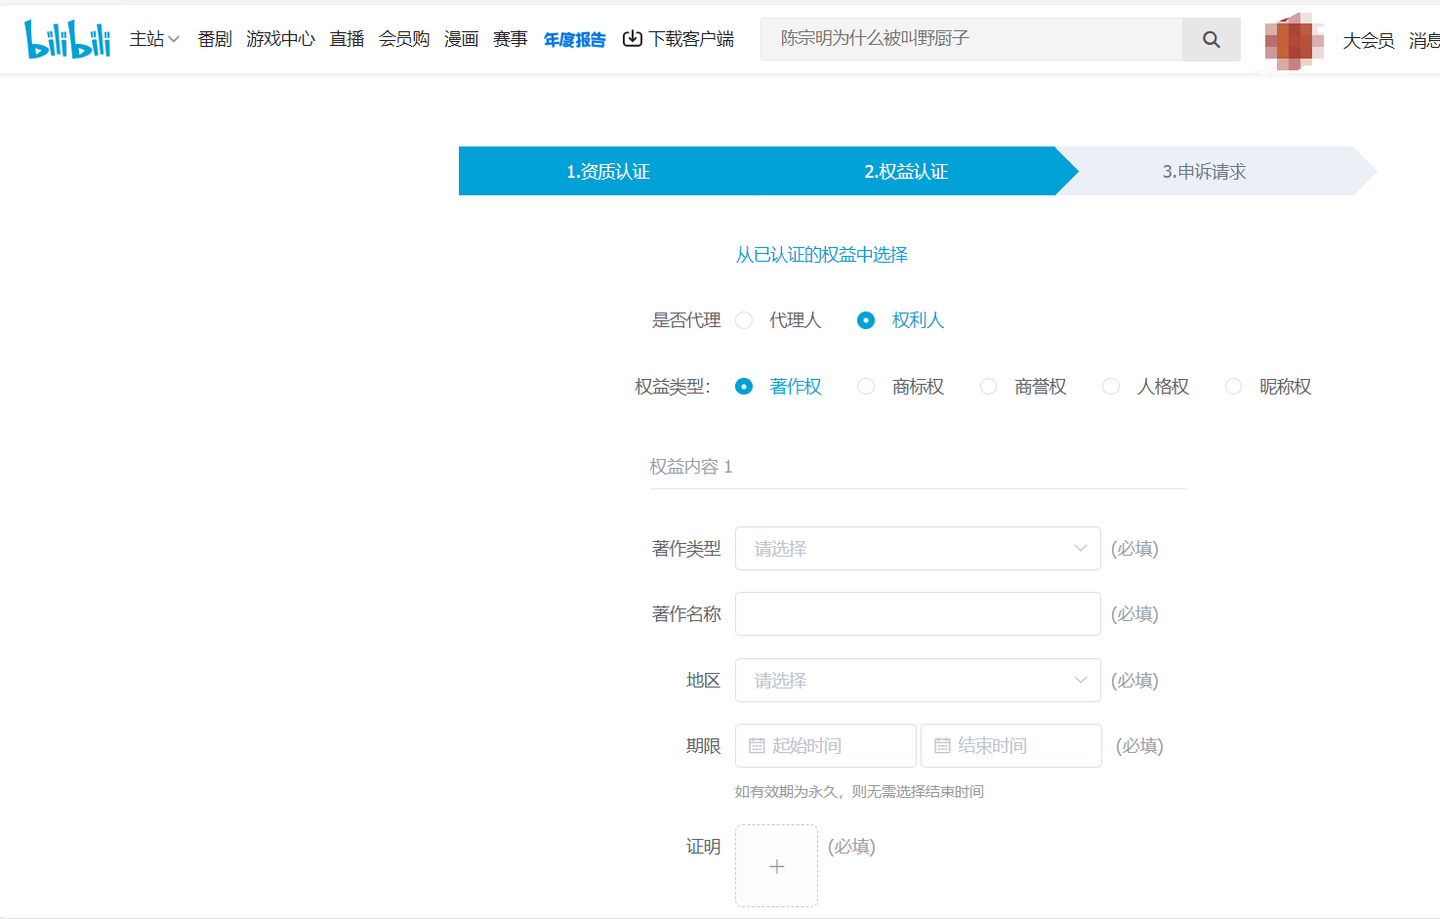Choose 著作权 as rights type
1440x919 pixels.
point(744,386)
